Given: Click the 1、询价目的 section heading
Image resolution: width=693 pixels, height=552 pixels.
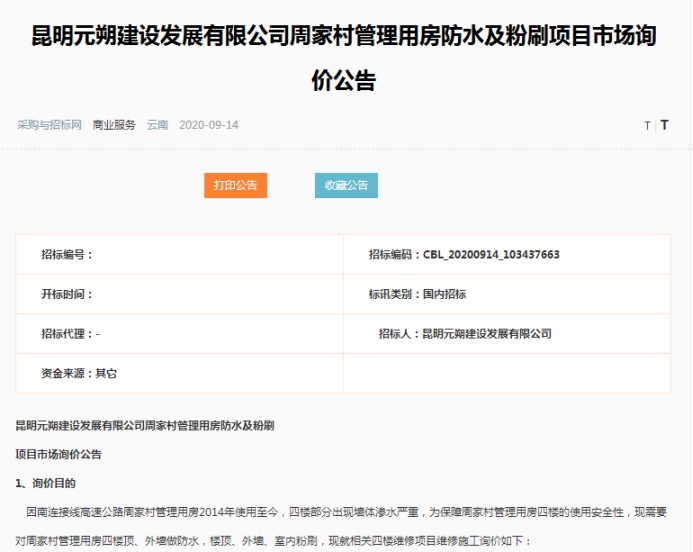Looking at the screenshot, I should pyautogui.click(x=46, y=483).
